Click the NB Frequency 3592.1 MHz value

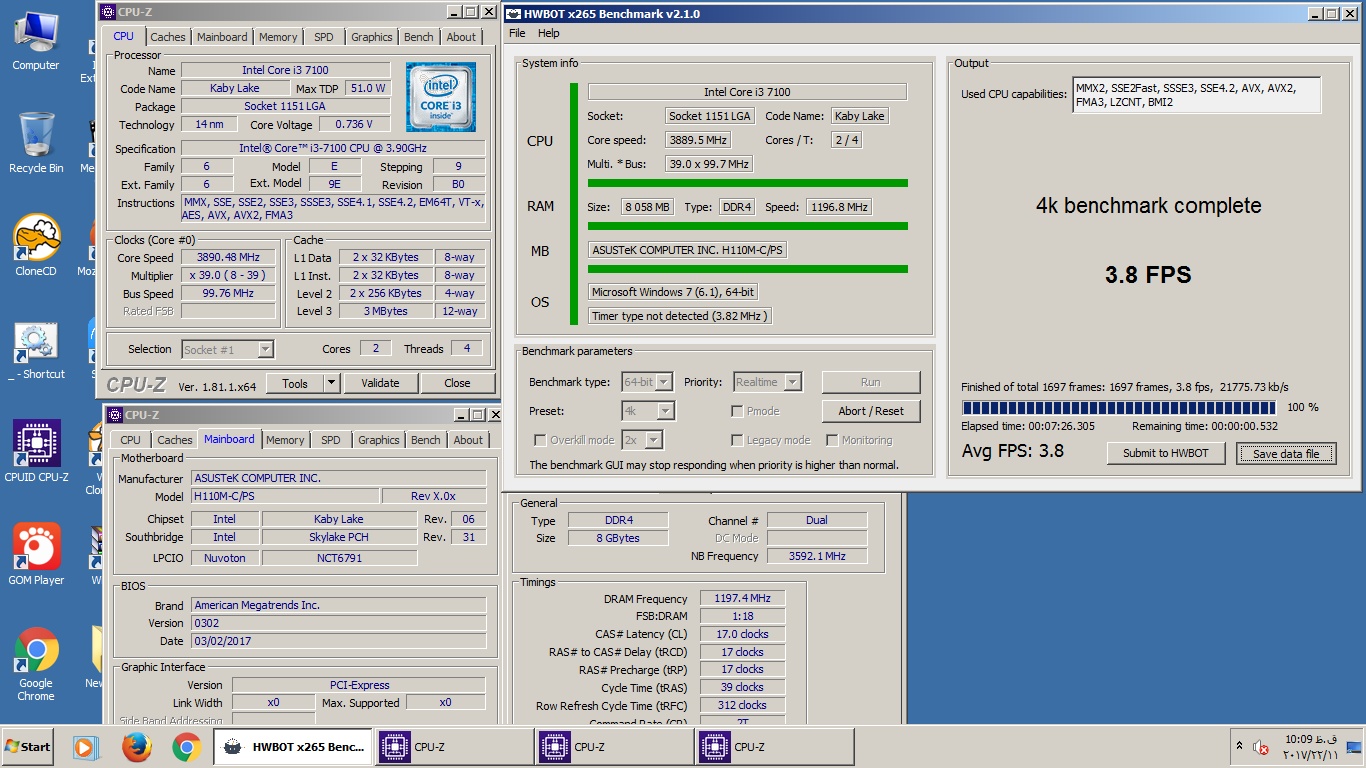(x=817, y=556)
